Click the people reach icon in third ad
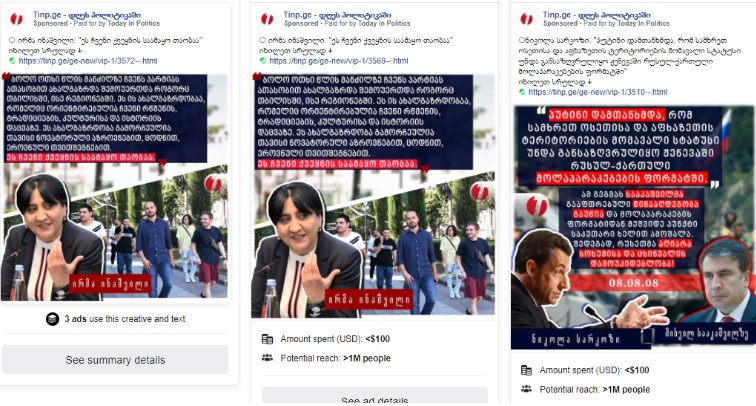Screen dimensions: 756x406 click(x=526, y=389)
